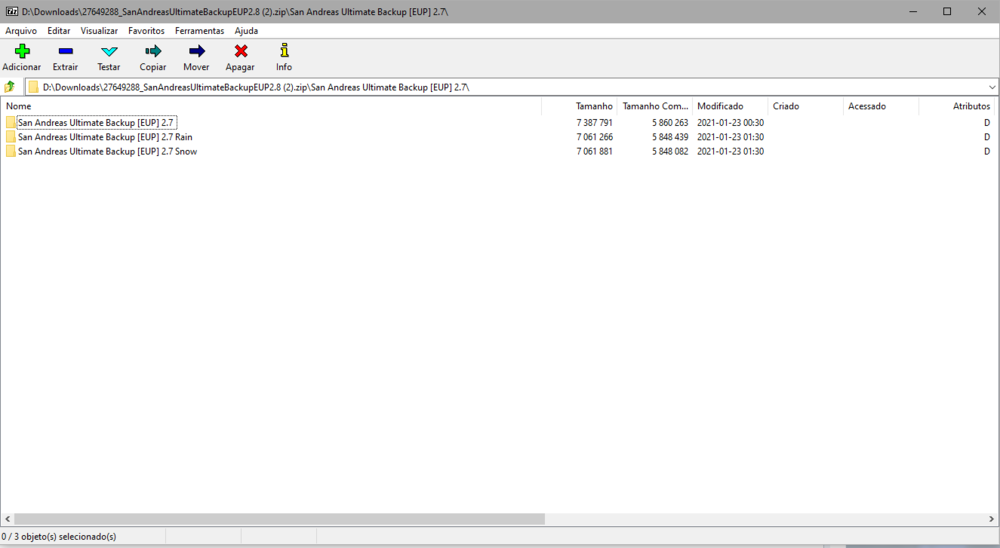
Task: Click the scrollbar right arrow
Action: pyautogui.click(x=992, y=519)
